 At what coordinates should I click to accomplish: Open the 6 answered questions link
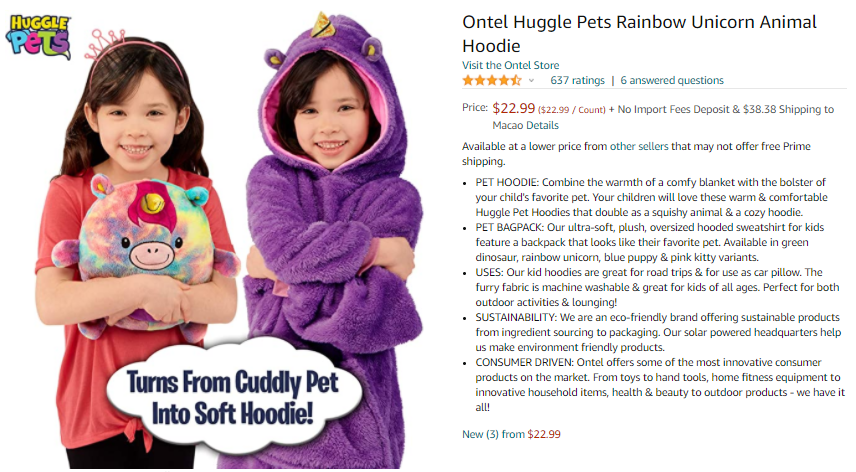tap(671, 80)
